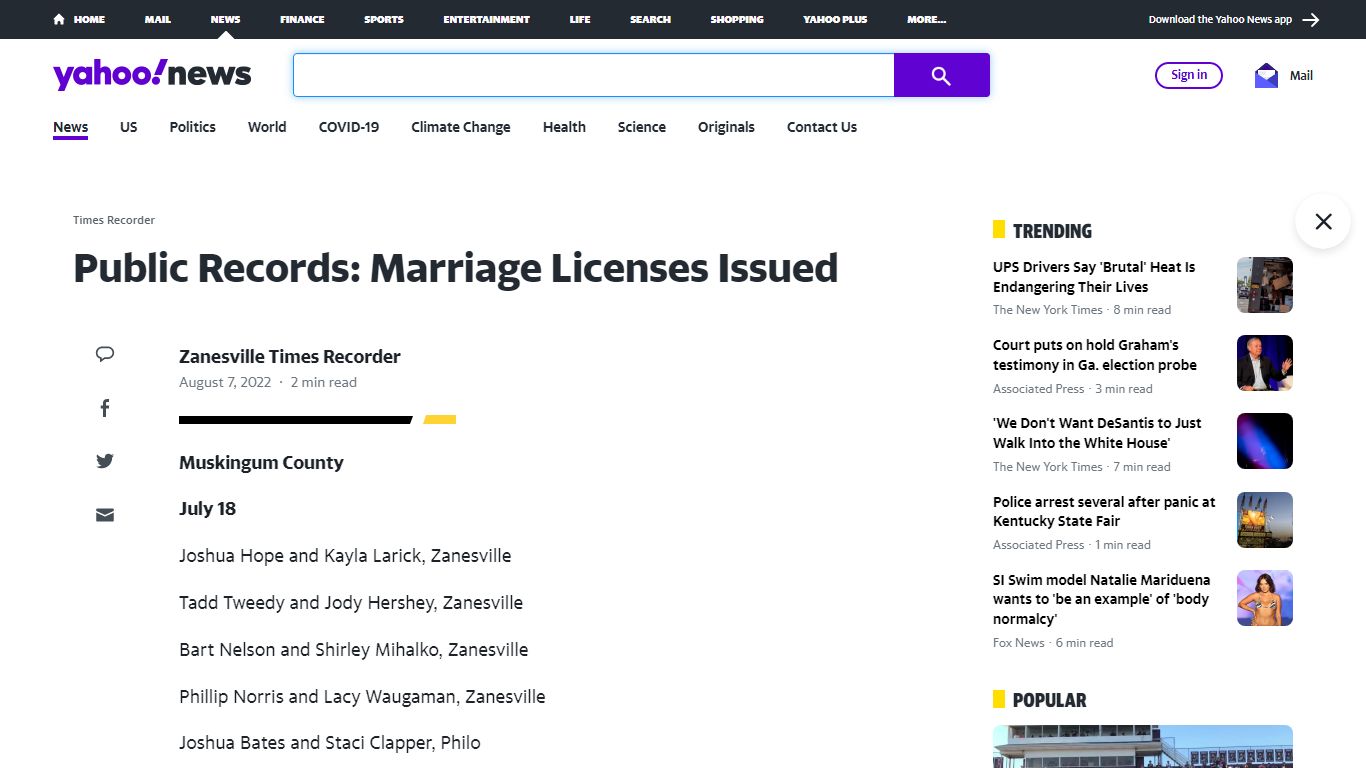1366x768 pixels.
Task: Open FINANCE in the top navigation bar
Action: 302,19
